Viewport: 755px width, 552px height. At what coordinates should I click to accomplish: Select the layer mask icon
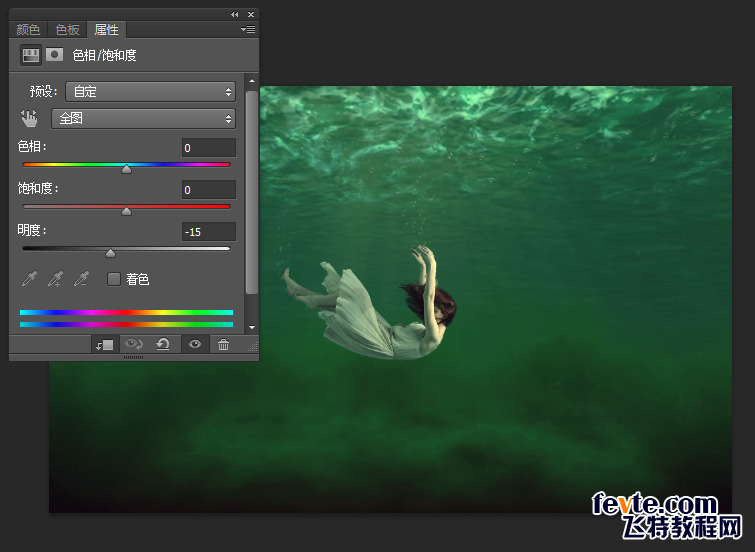pyautogui.click(x=54, y=55)
